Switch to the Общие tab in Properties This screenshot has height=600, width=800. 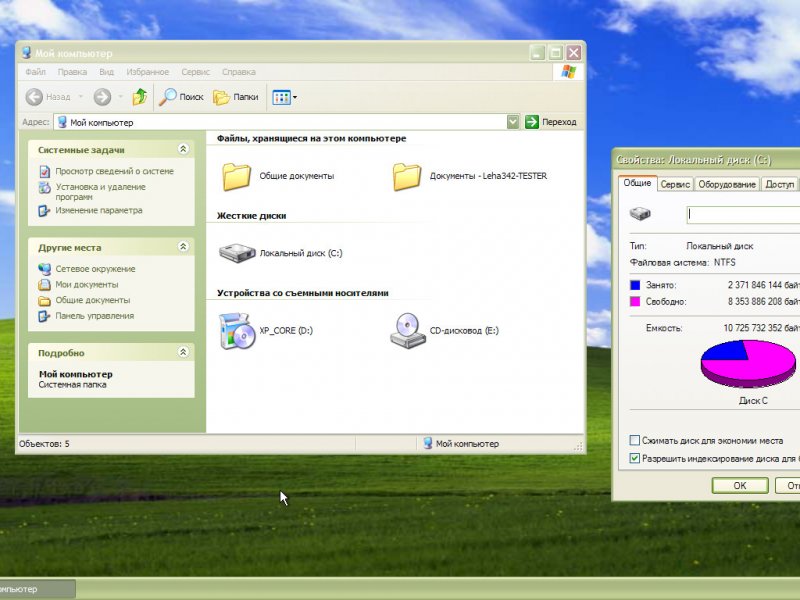(637, 183)
